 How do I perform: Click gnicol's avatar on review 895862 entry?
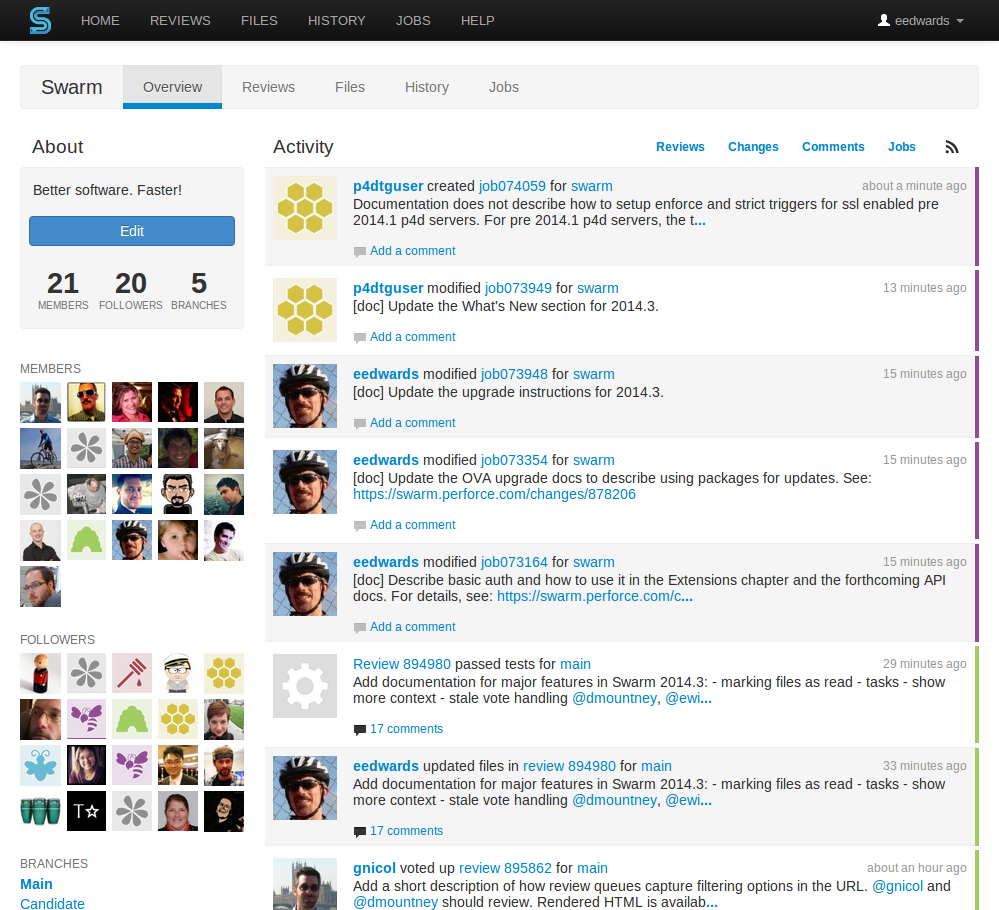tap(305, 884)
